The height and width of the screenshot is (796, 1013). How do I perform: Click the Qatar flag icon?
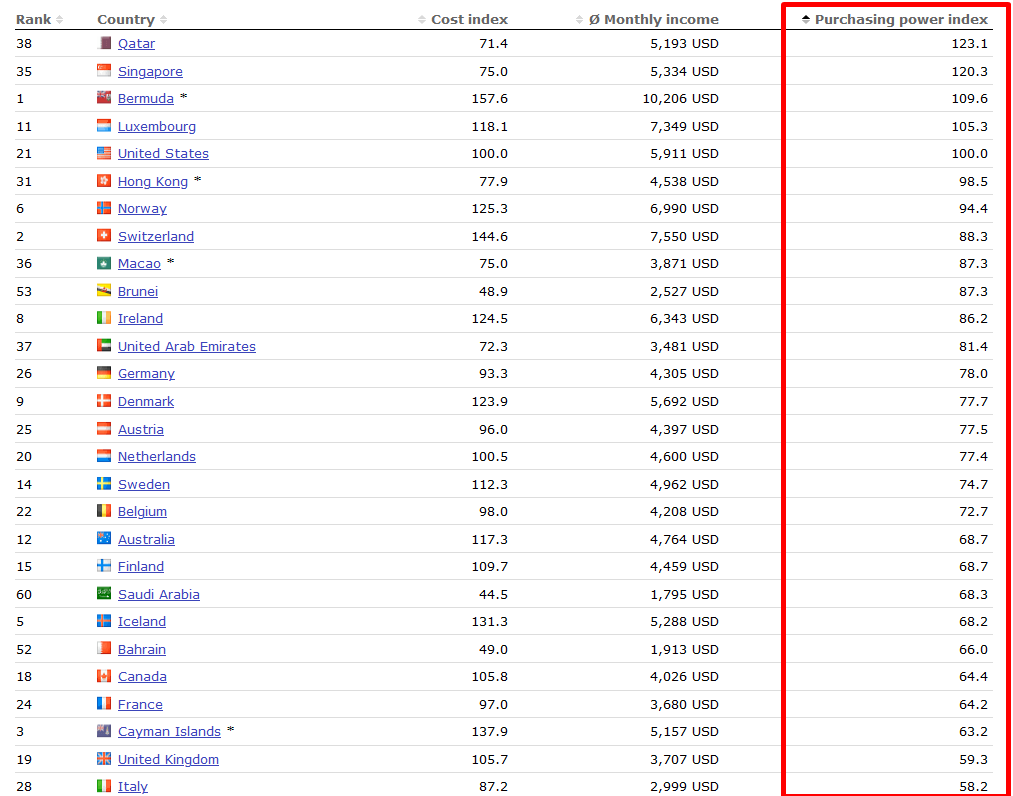104,43
